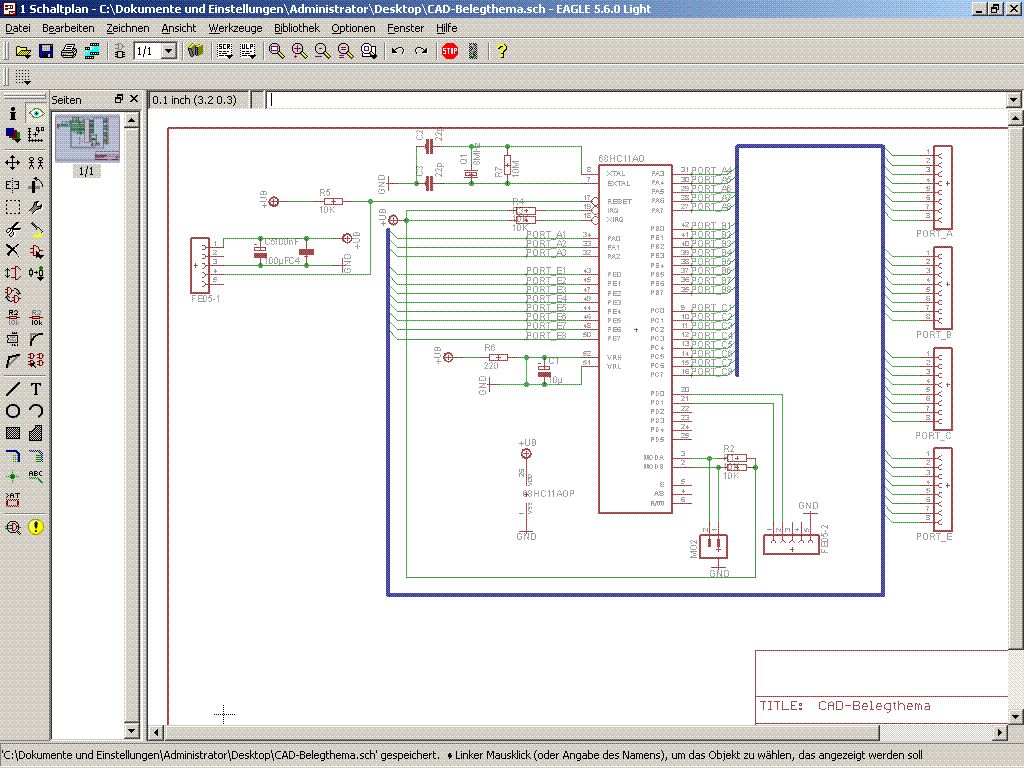Activate the Delete tool with the X icon
Viewport: 1024px width, 768px height.
click(13, 250)
